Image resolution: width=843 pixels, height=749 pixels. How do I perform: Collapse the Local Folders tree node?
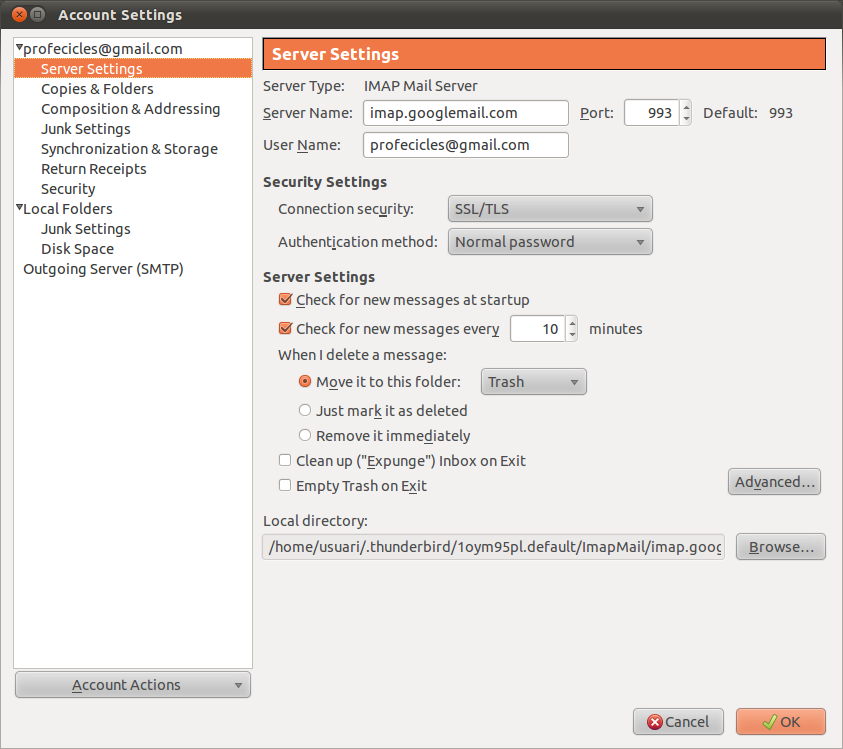pyautogui.click(x=19, y=208)
